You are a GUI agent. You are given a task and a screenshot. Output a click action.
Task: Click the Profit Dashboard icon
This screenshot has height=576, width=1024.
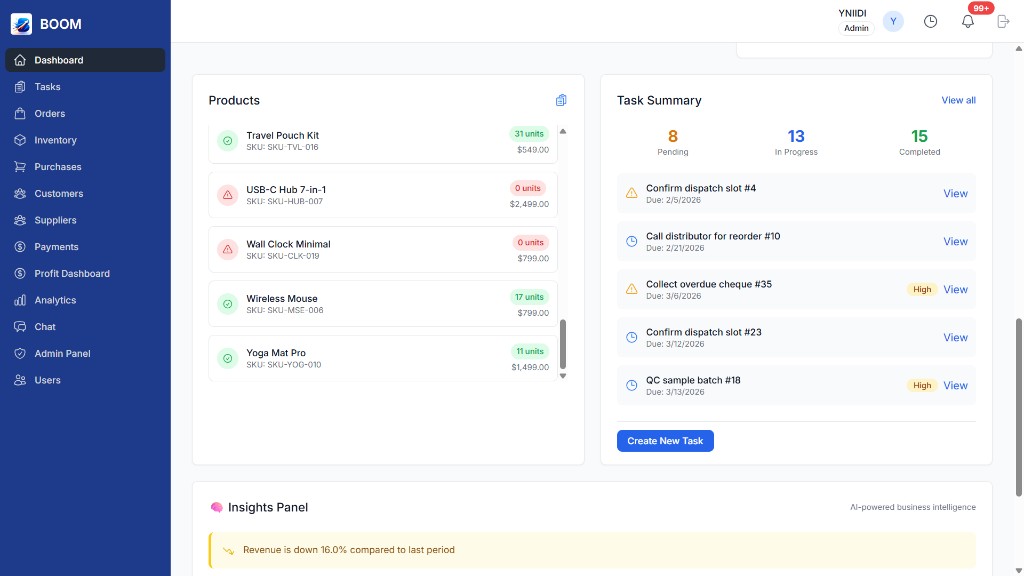20,274
